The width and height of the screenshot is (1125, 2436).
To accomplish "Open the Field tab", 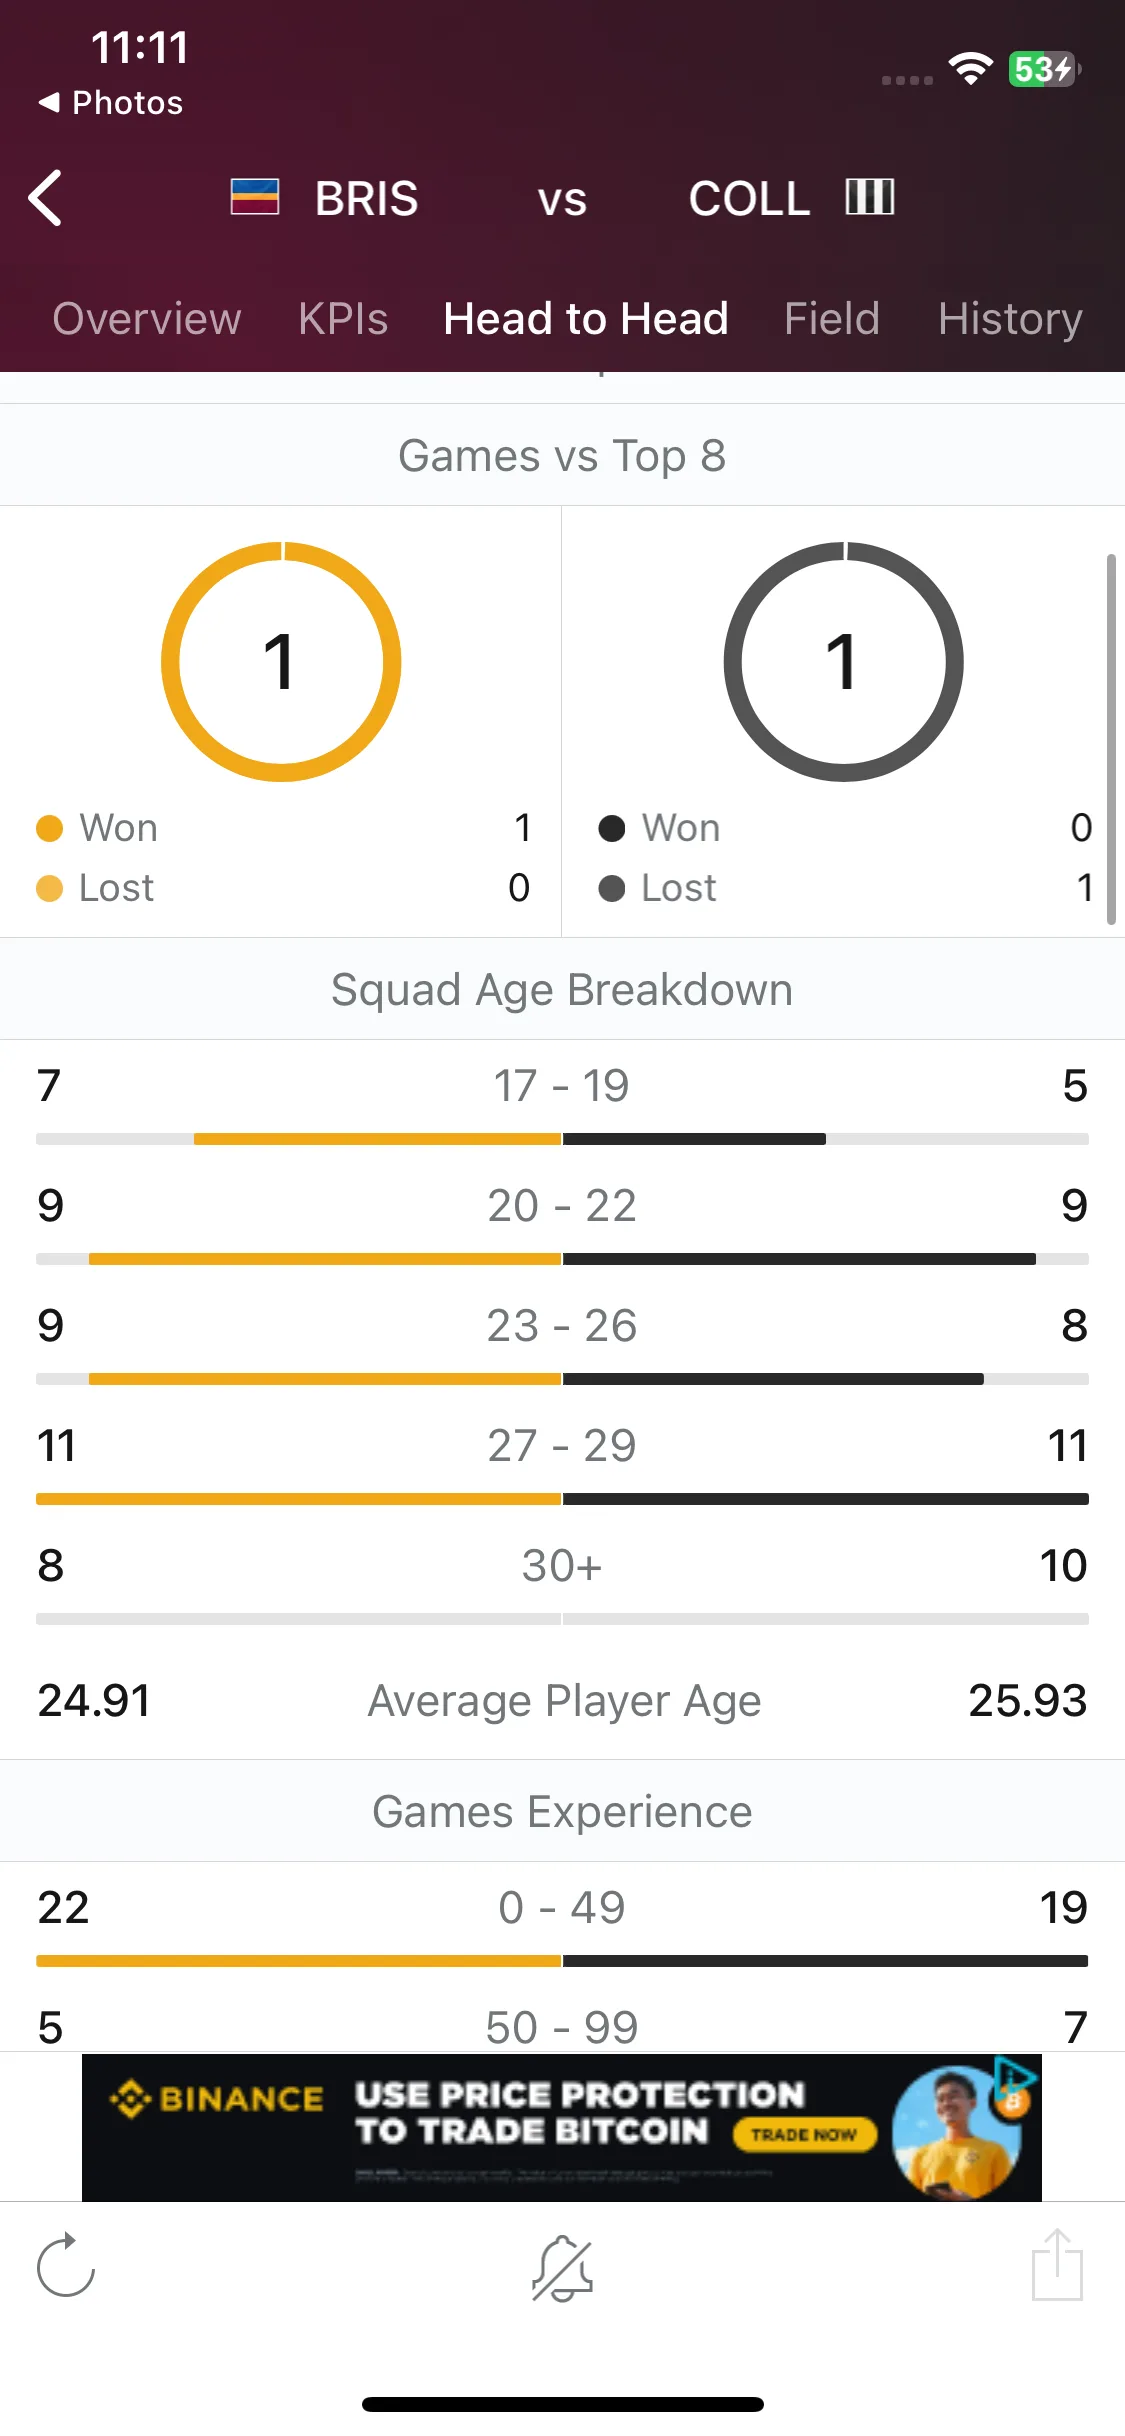I will click(832, 319).
